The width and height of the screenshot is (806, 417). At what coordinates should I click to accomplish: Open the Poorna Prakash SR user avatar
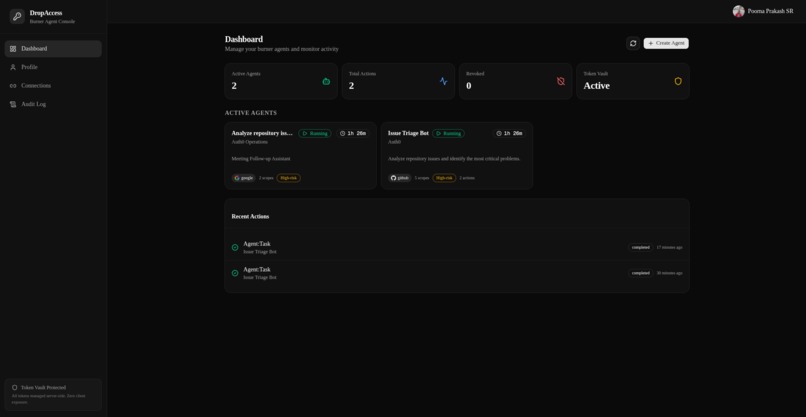point(739,11)
